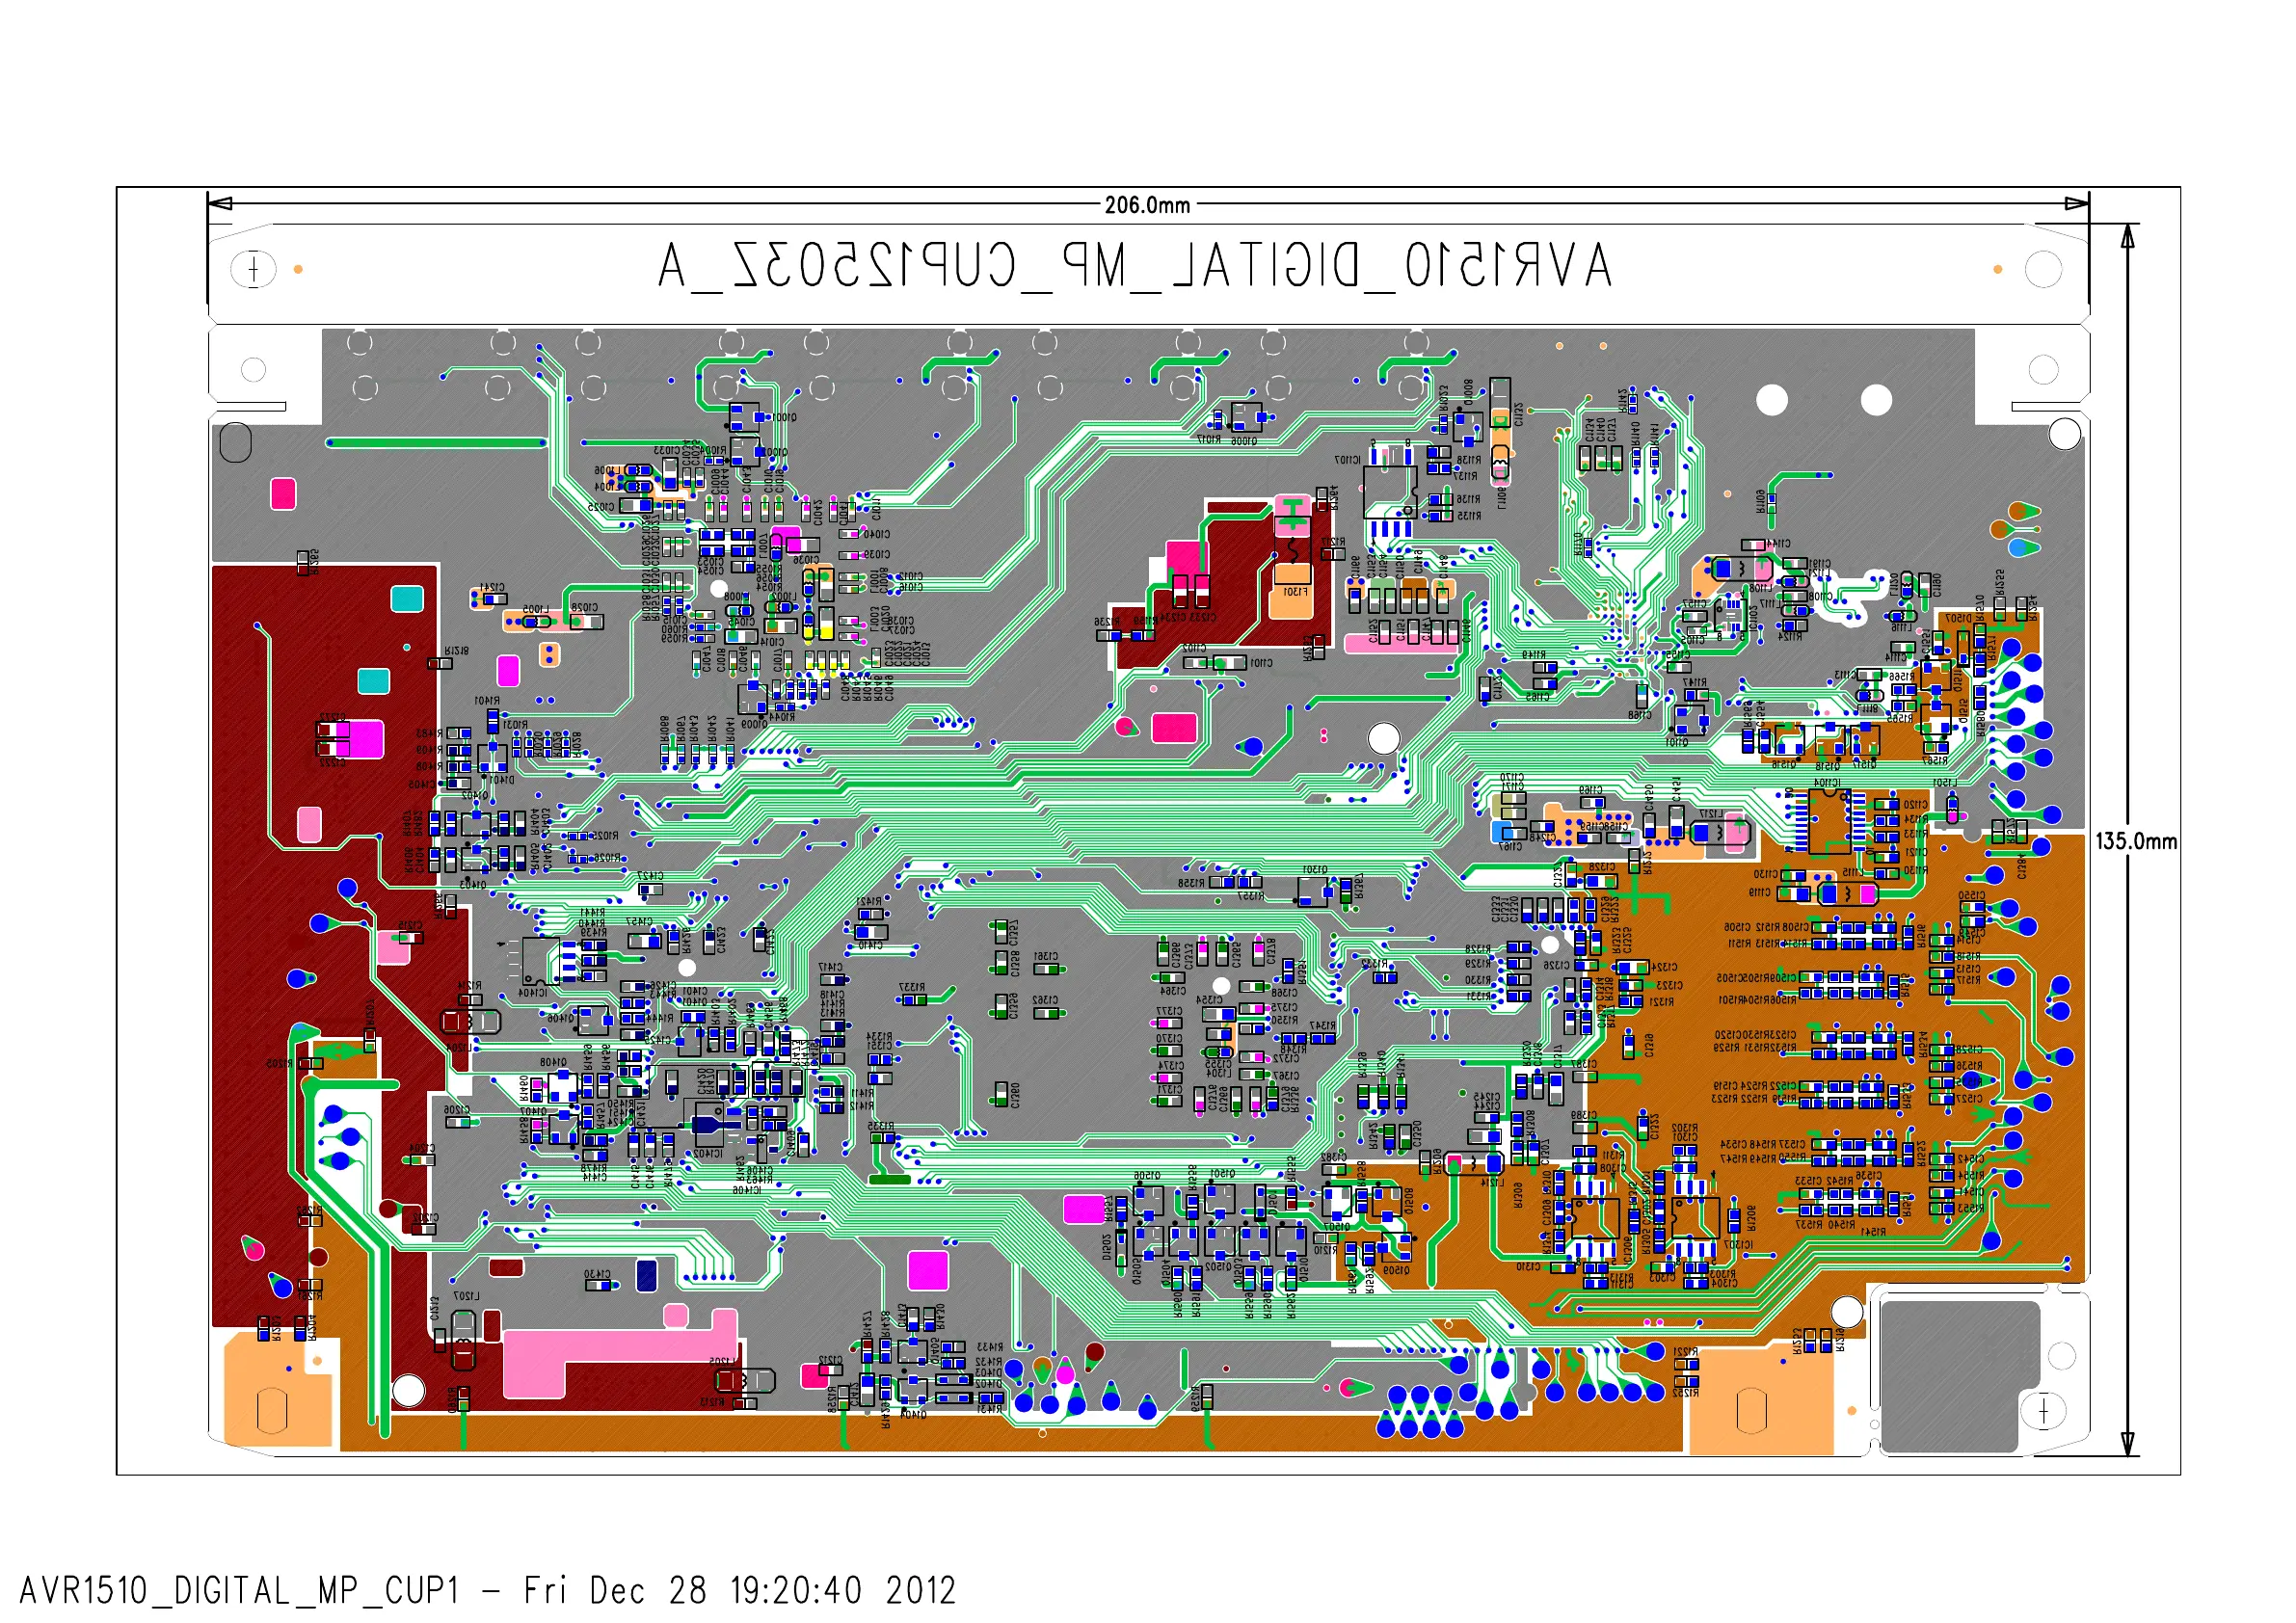Click the white mounting hole near board center
Viewport: 2296px width, 1623px height.
[1383, 739]
